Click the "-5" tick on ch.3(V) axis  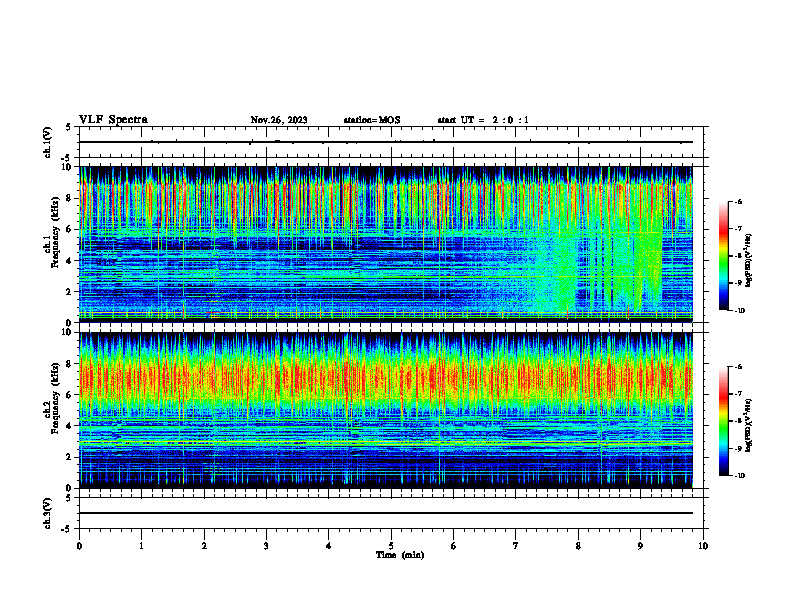[x=67, y=529]
